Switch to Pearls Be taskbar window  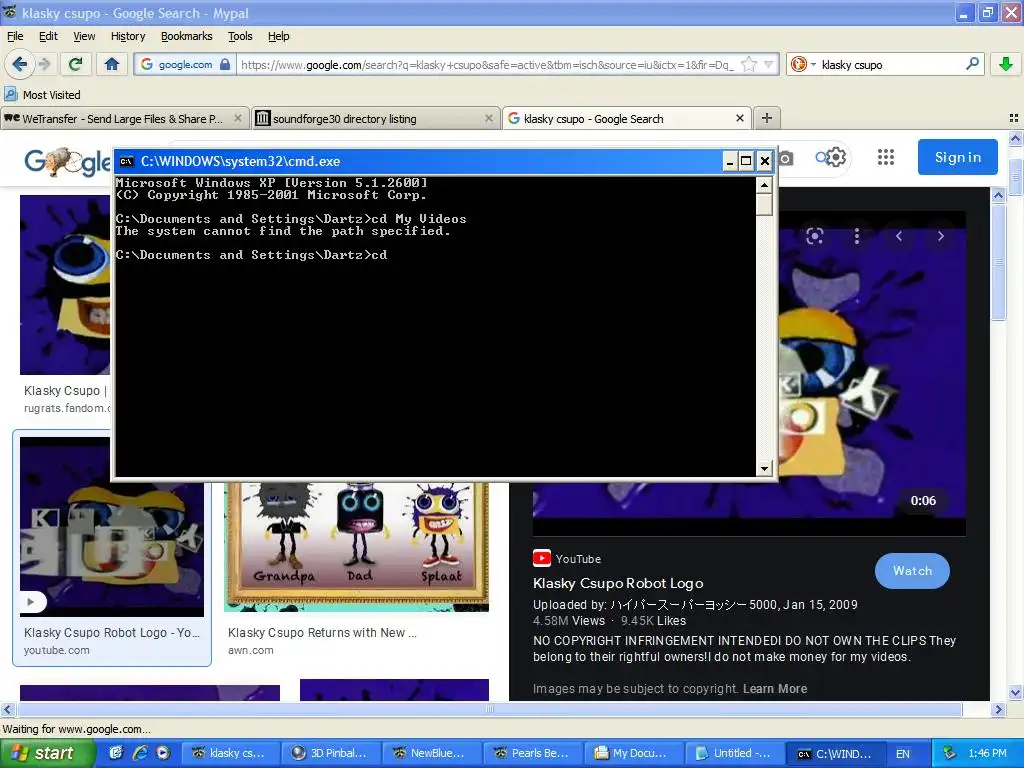point(532,753)
